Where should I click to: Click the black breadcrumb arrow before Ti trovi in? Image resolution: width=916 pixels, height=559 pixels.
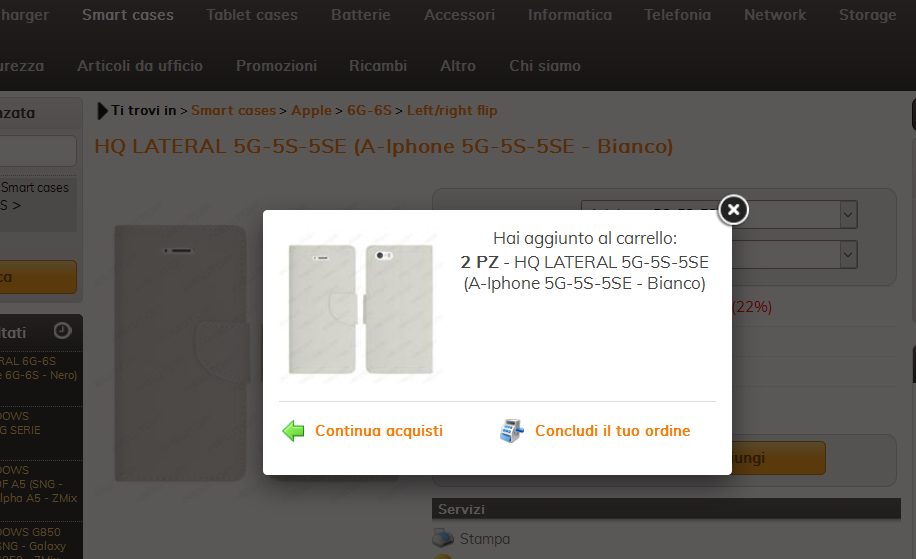coord(102,110)
